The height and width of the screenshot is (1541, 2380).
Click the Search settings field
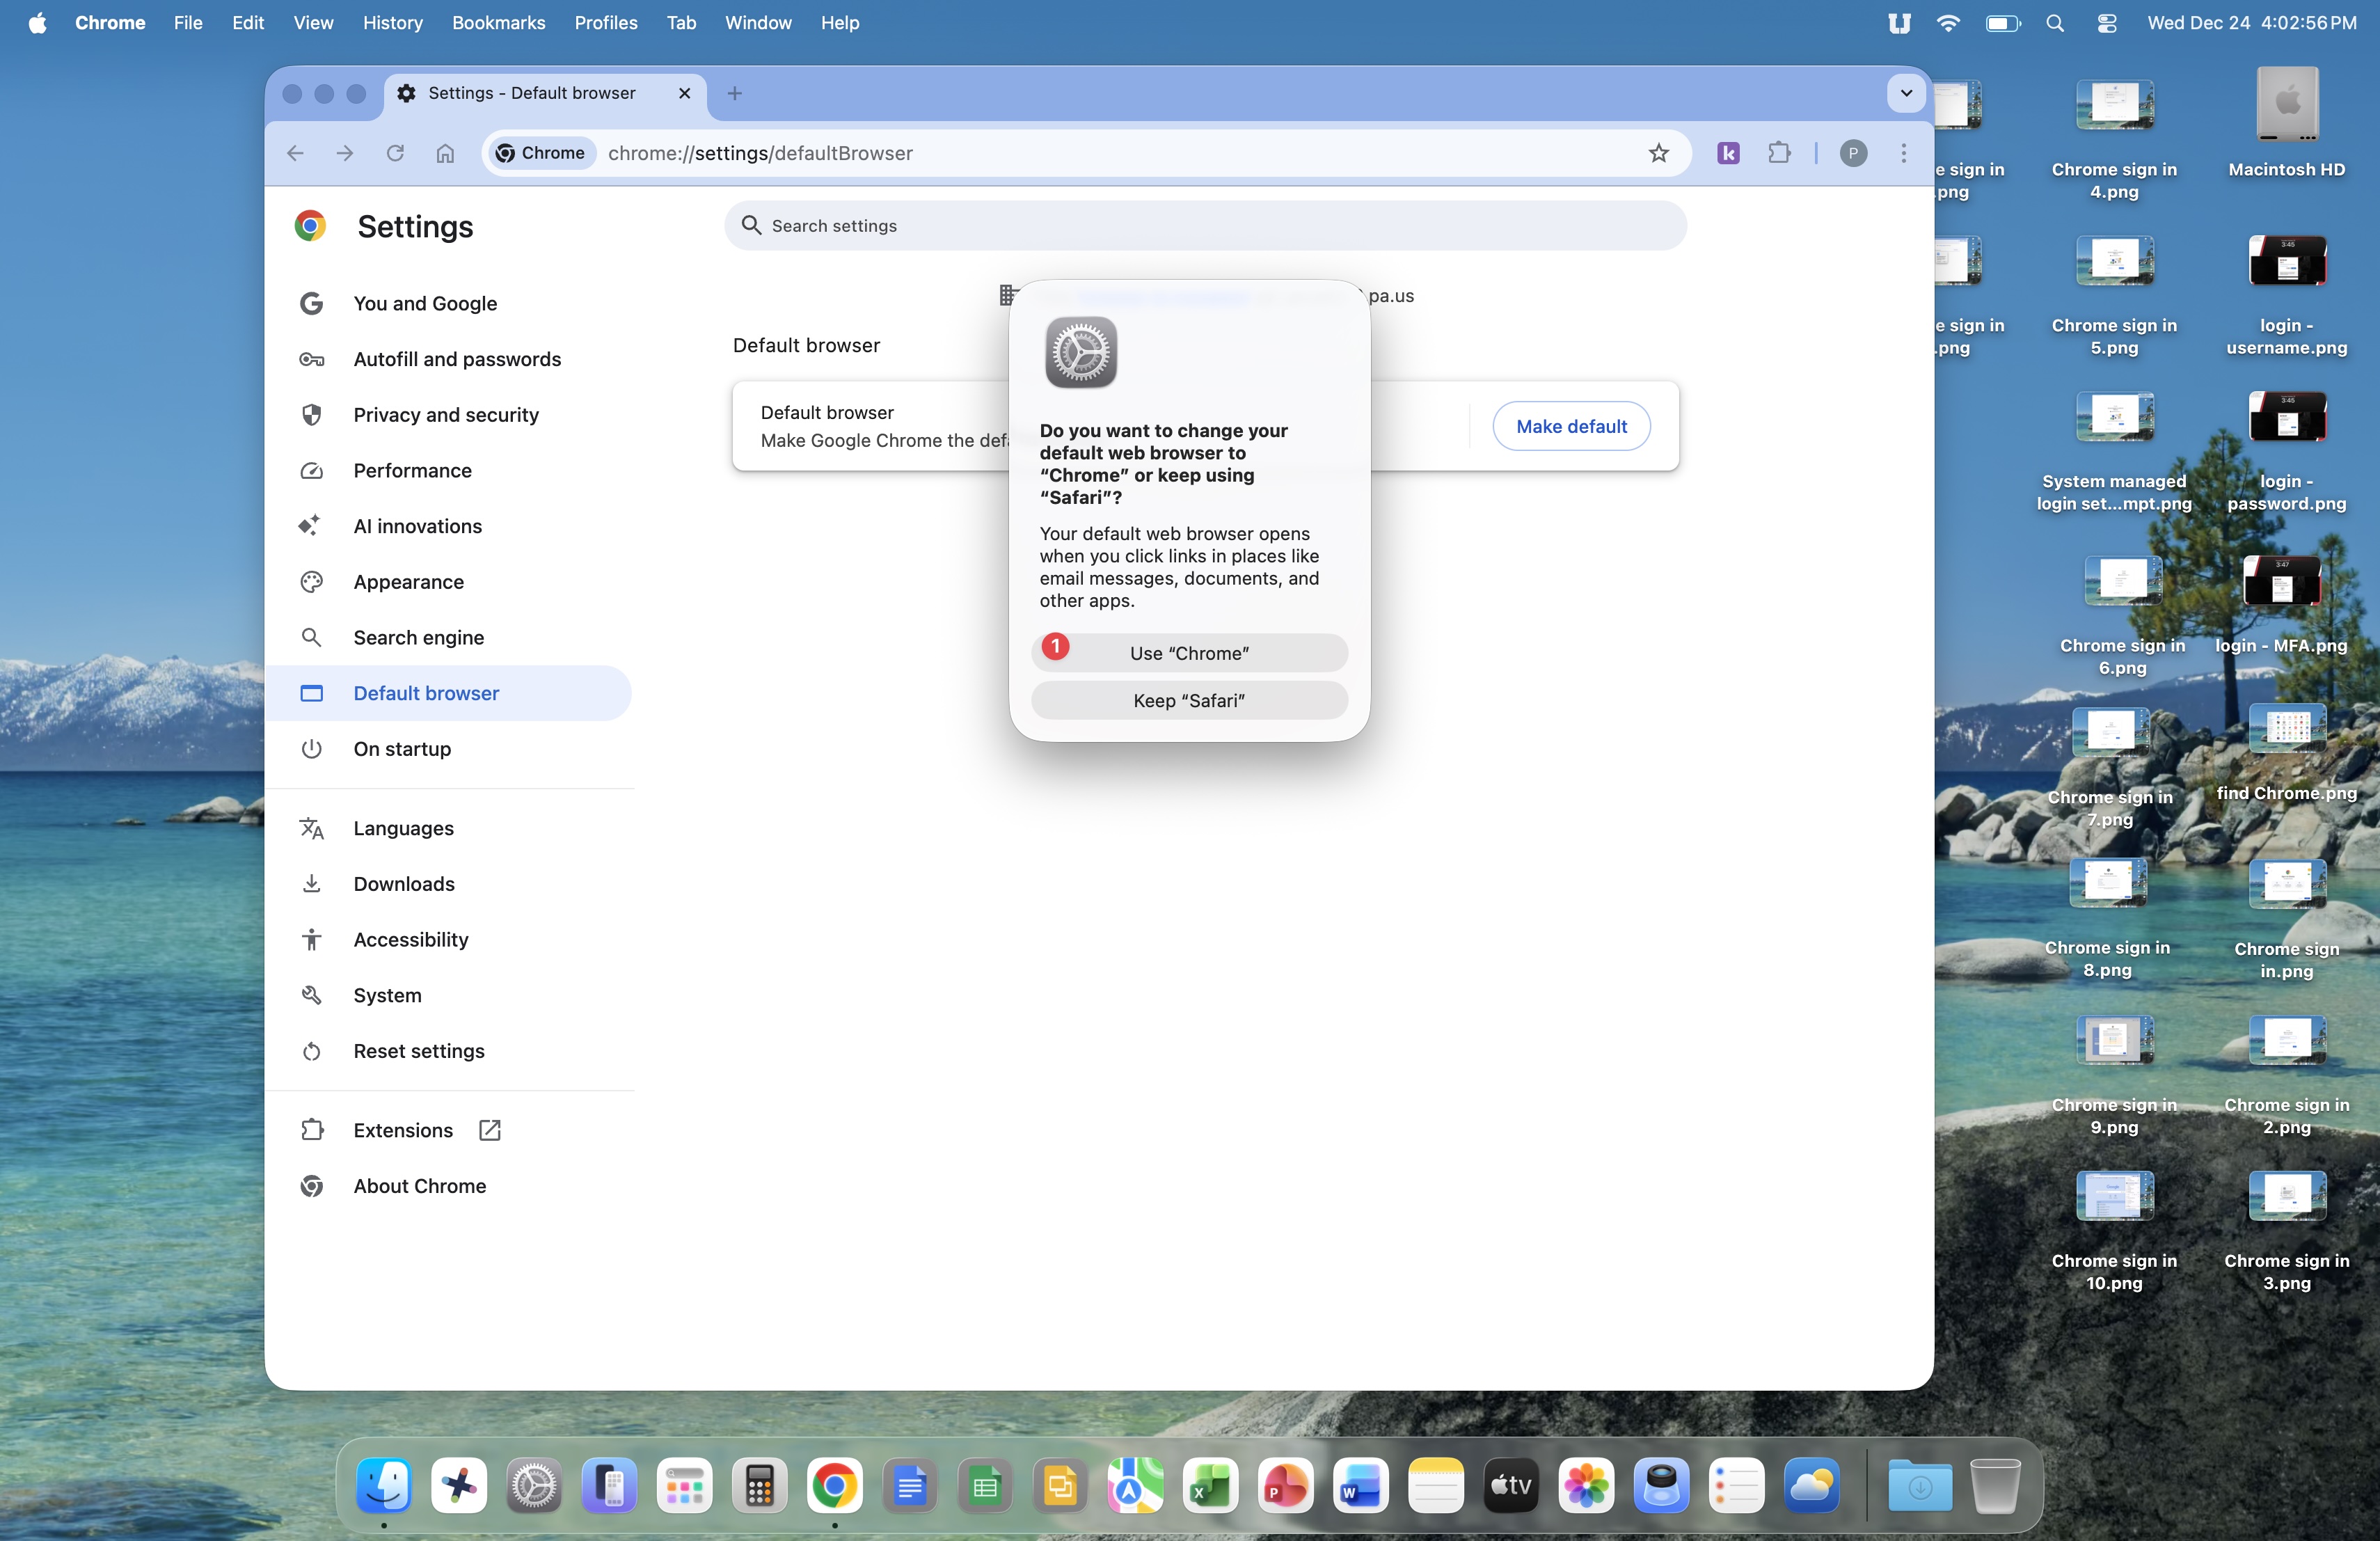click(x=1205, y=226)
